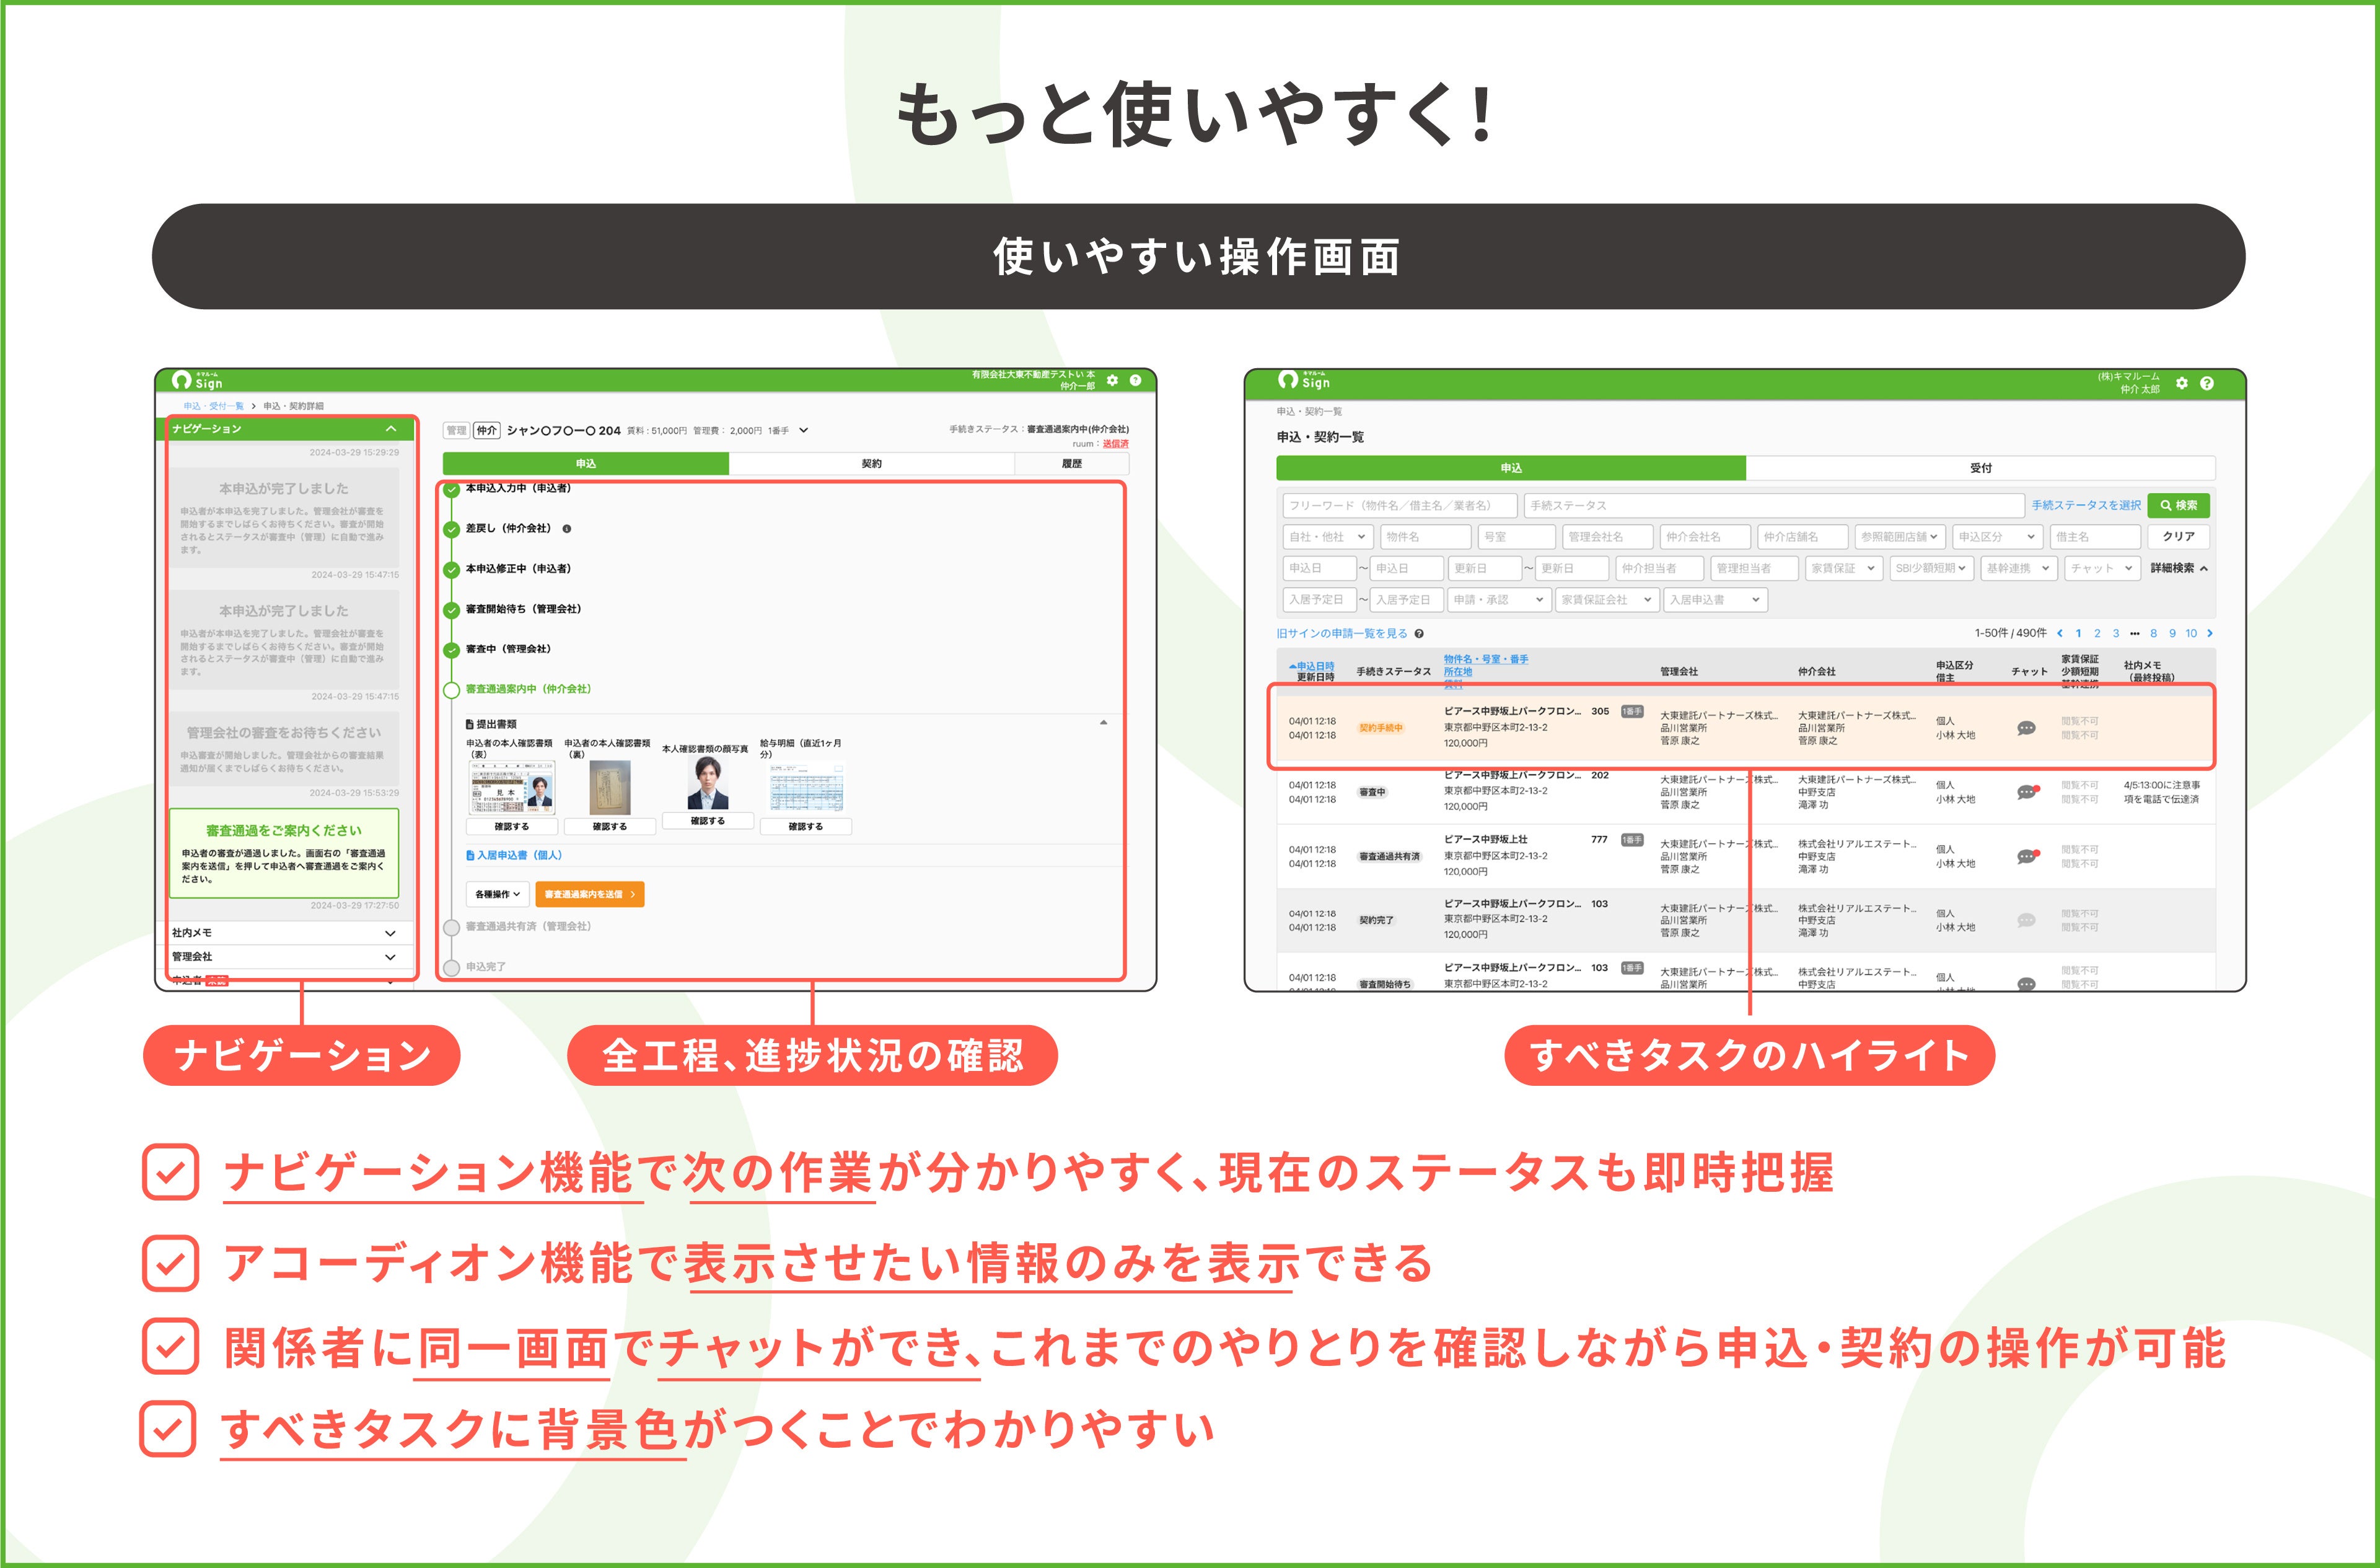The image size is (2380, 1568).
Task: Switch to the 受付 tab in list
Action: 1980,468
